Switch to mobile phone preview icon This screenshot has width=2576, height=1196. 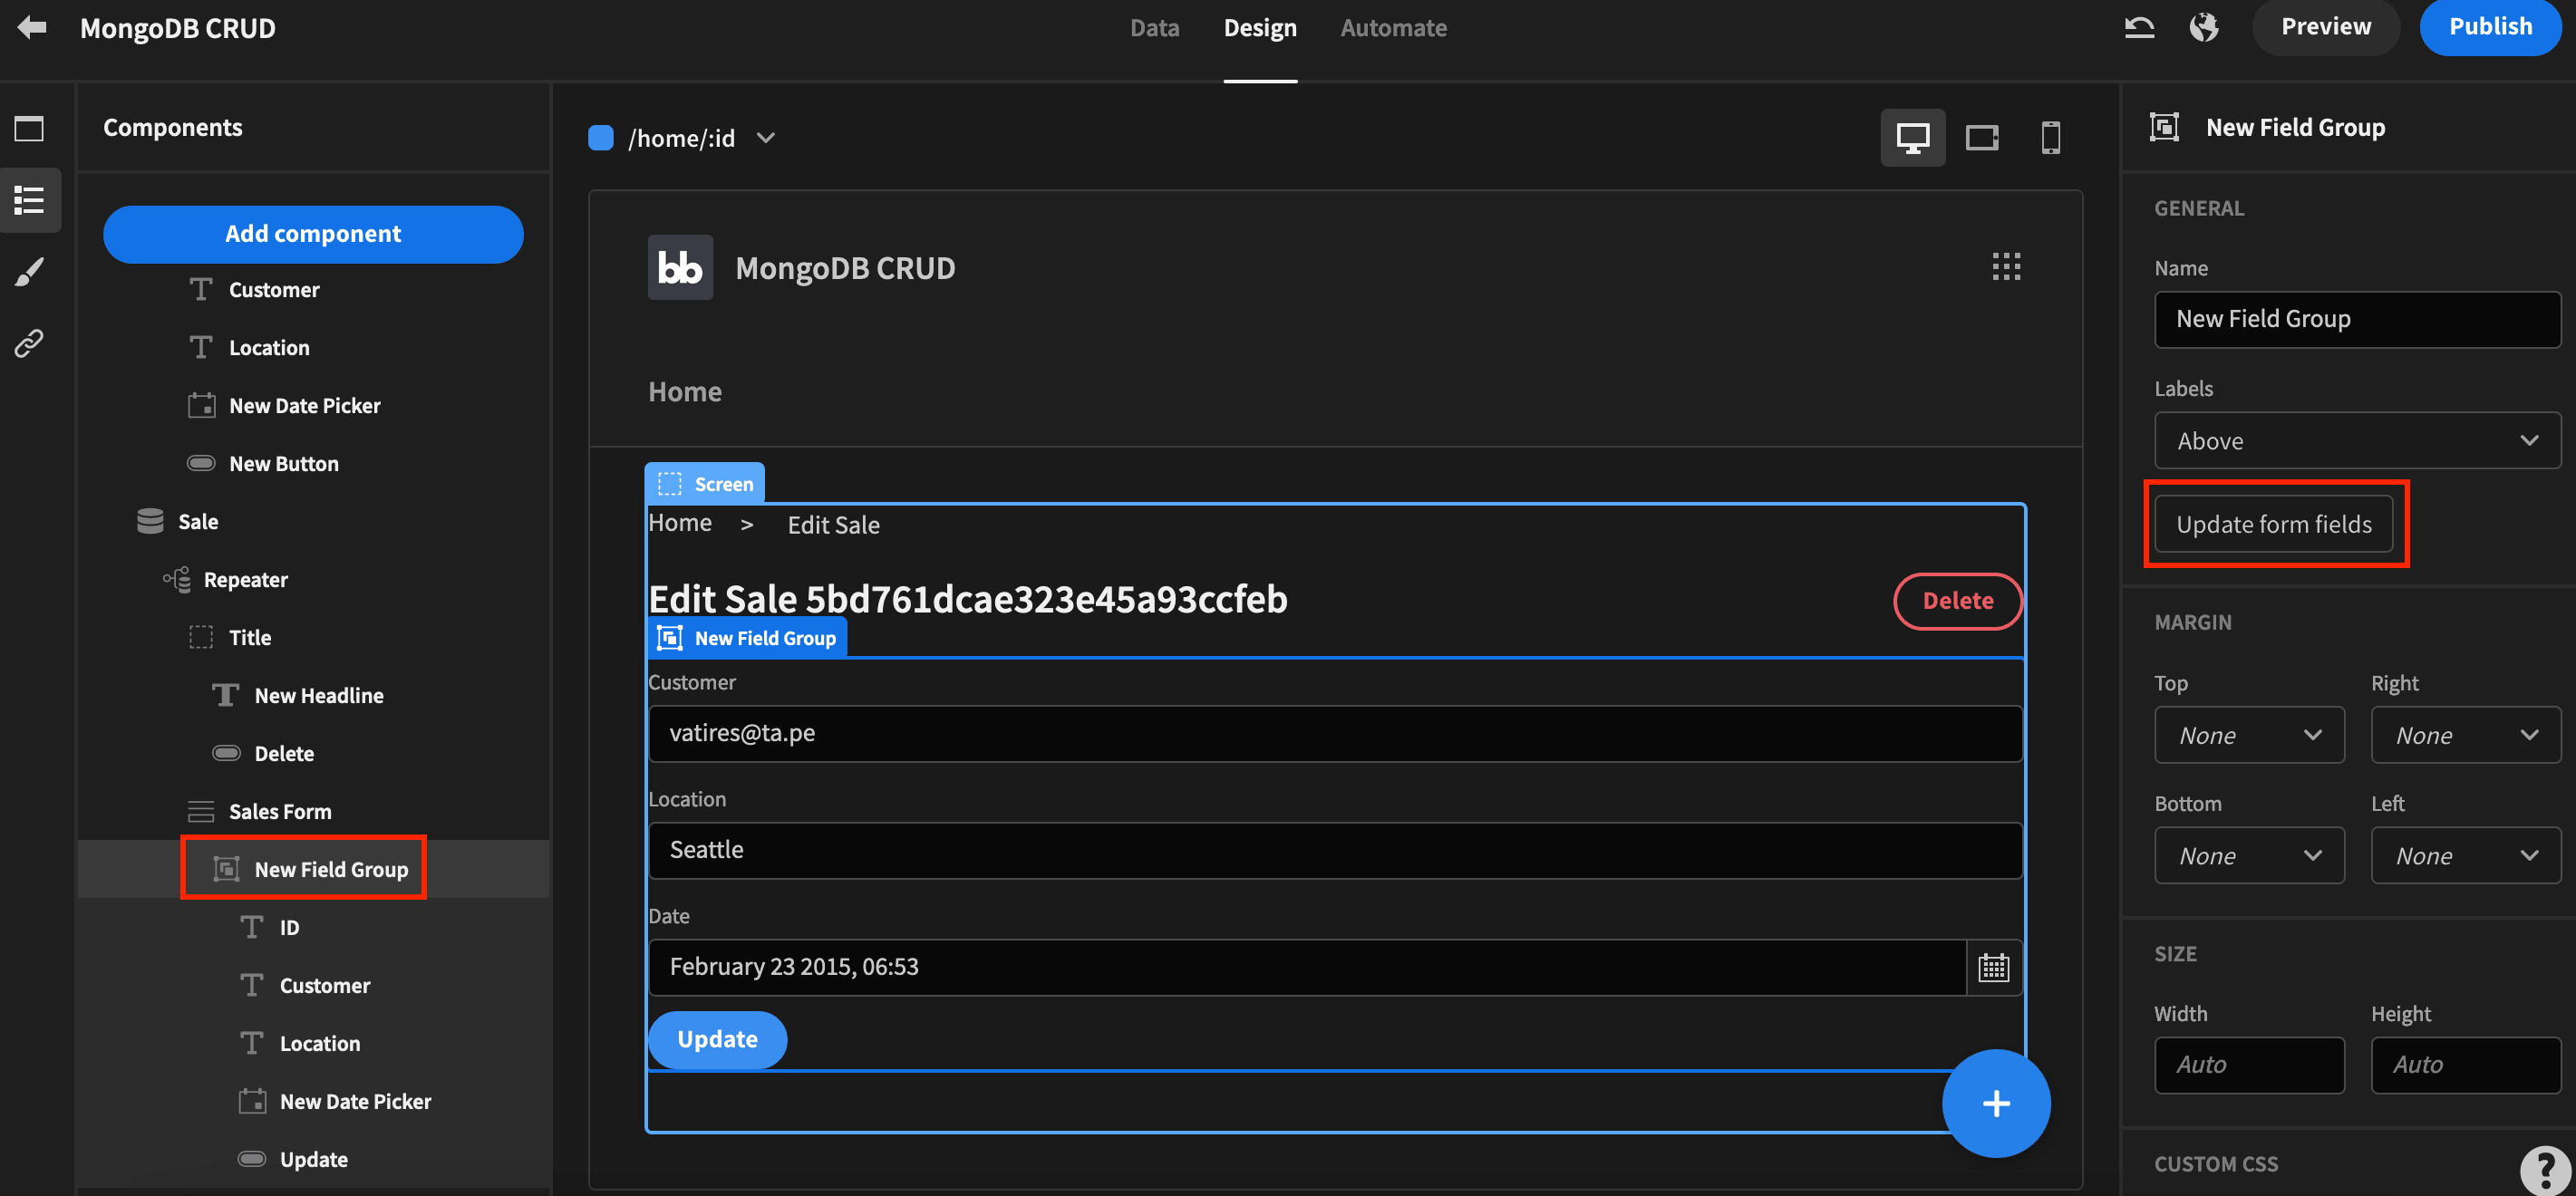click(2050, 138)
